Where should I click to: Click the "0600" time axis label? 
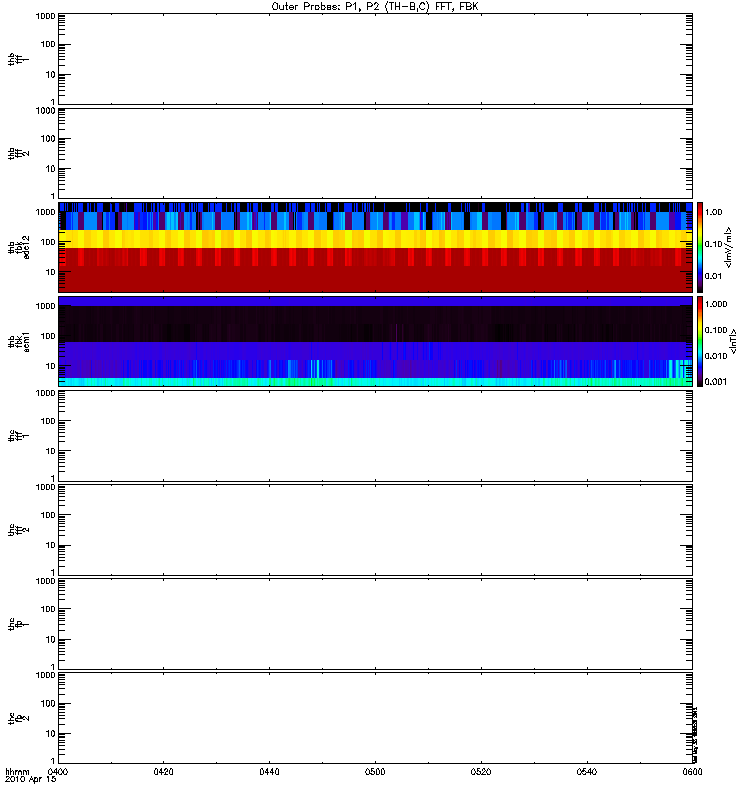pyautogui.click(x=692, y=771)
